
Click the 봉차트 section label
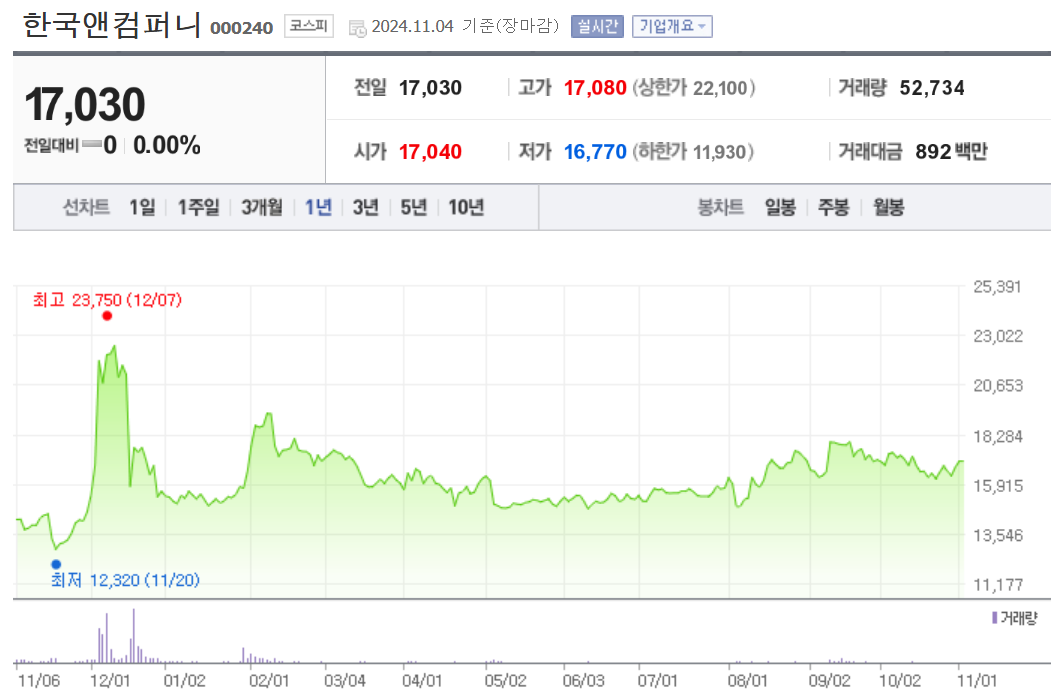[721, 207]
